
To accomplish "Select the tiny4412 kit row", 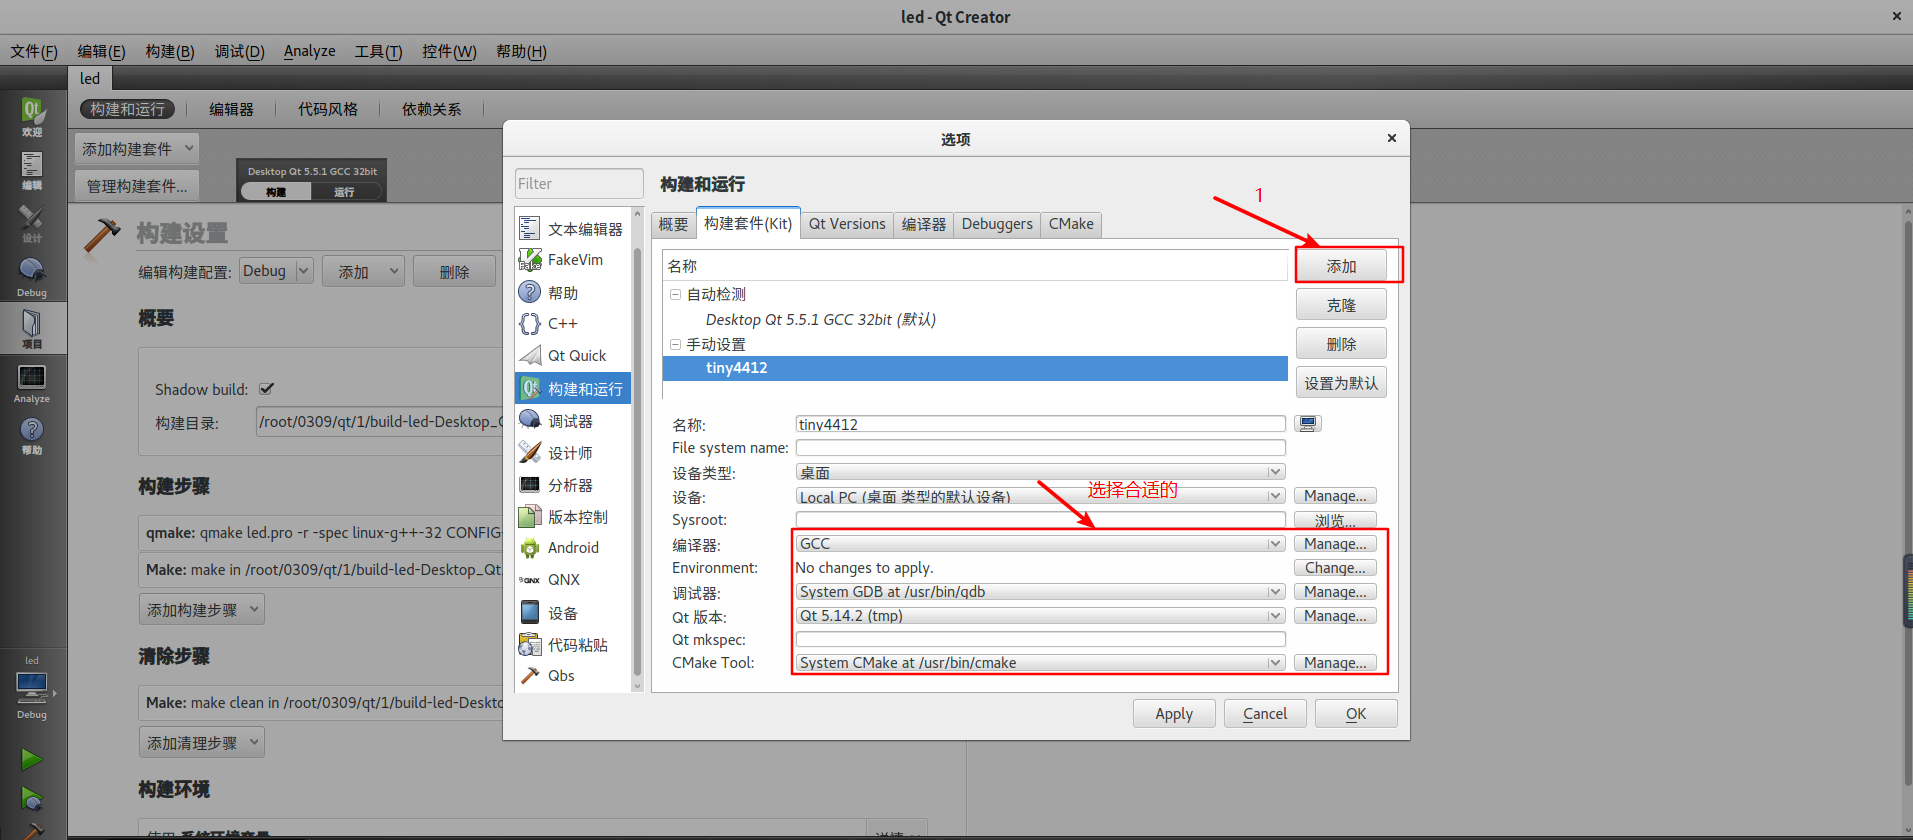I will [975, 368].
